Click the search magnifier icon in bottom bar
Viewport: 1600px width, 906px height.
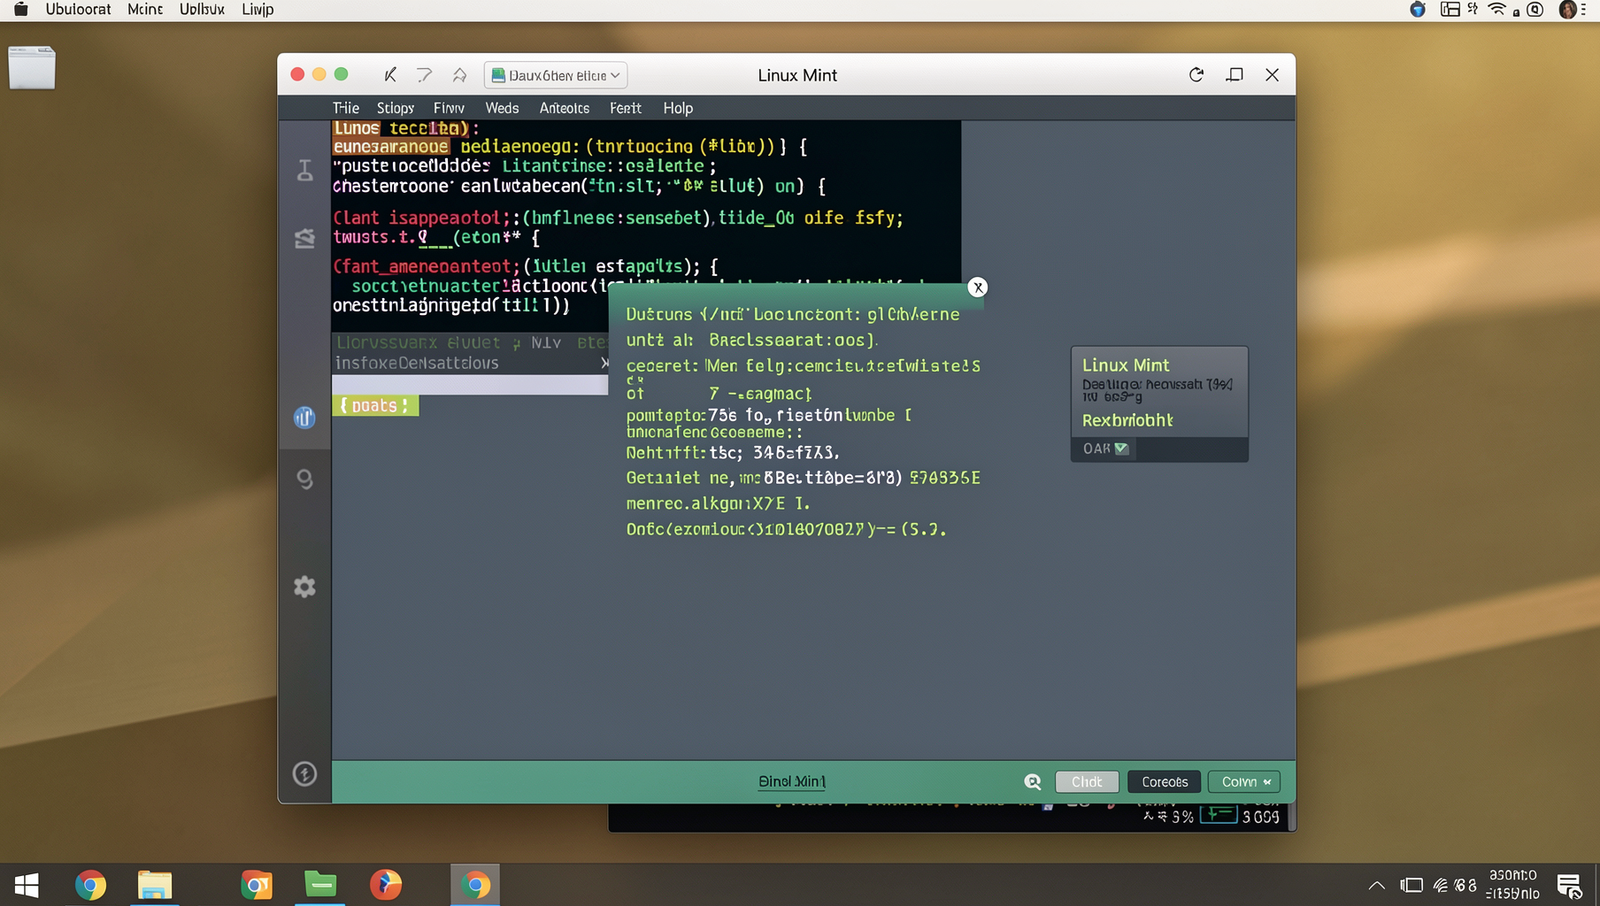tap(1033, 782)
